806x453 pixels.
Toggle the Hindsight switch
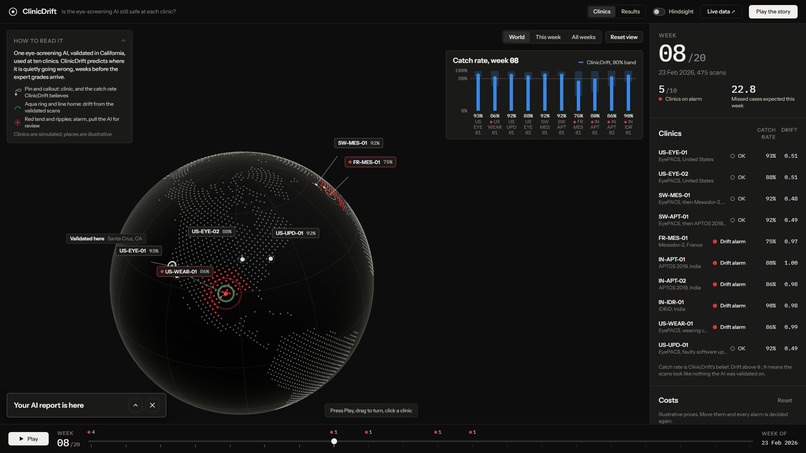[658, 11]
